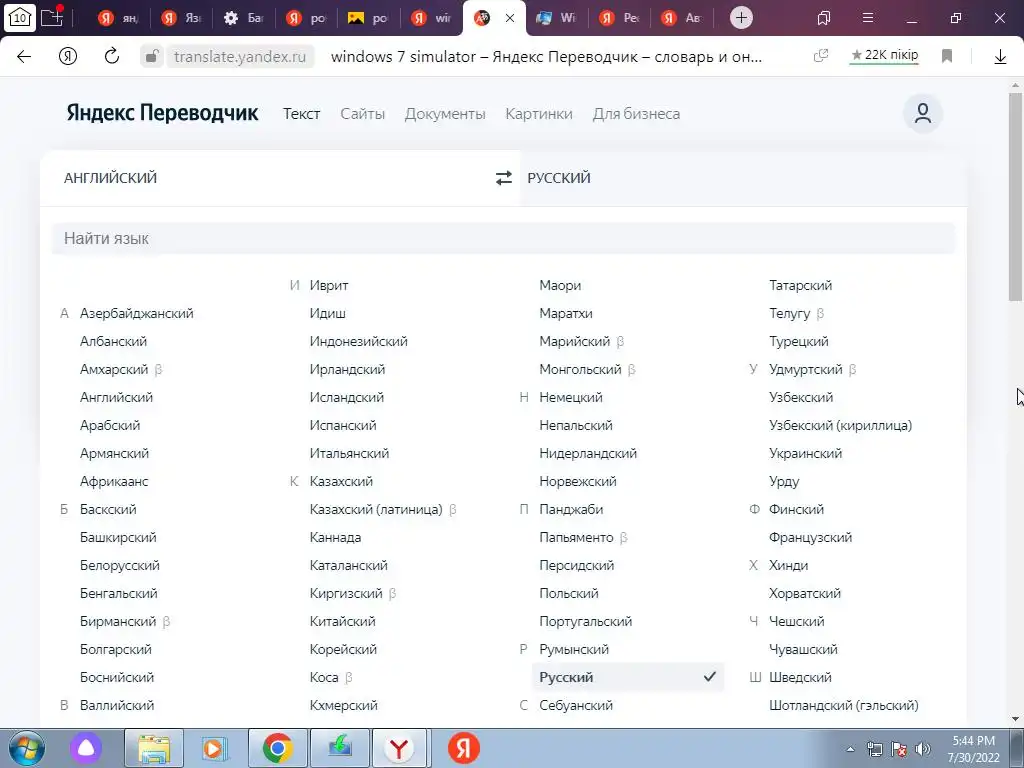Screen dimensions: 1024x768
Task: Select Немецкий language
Action: pos(571,397)
